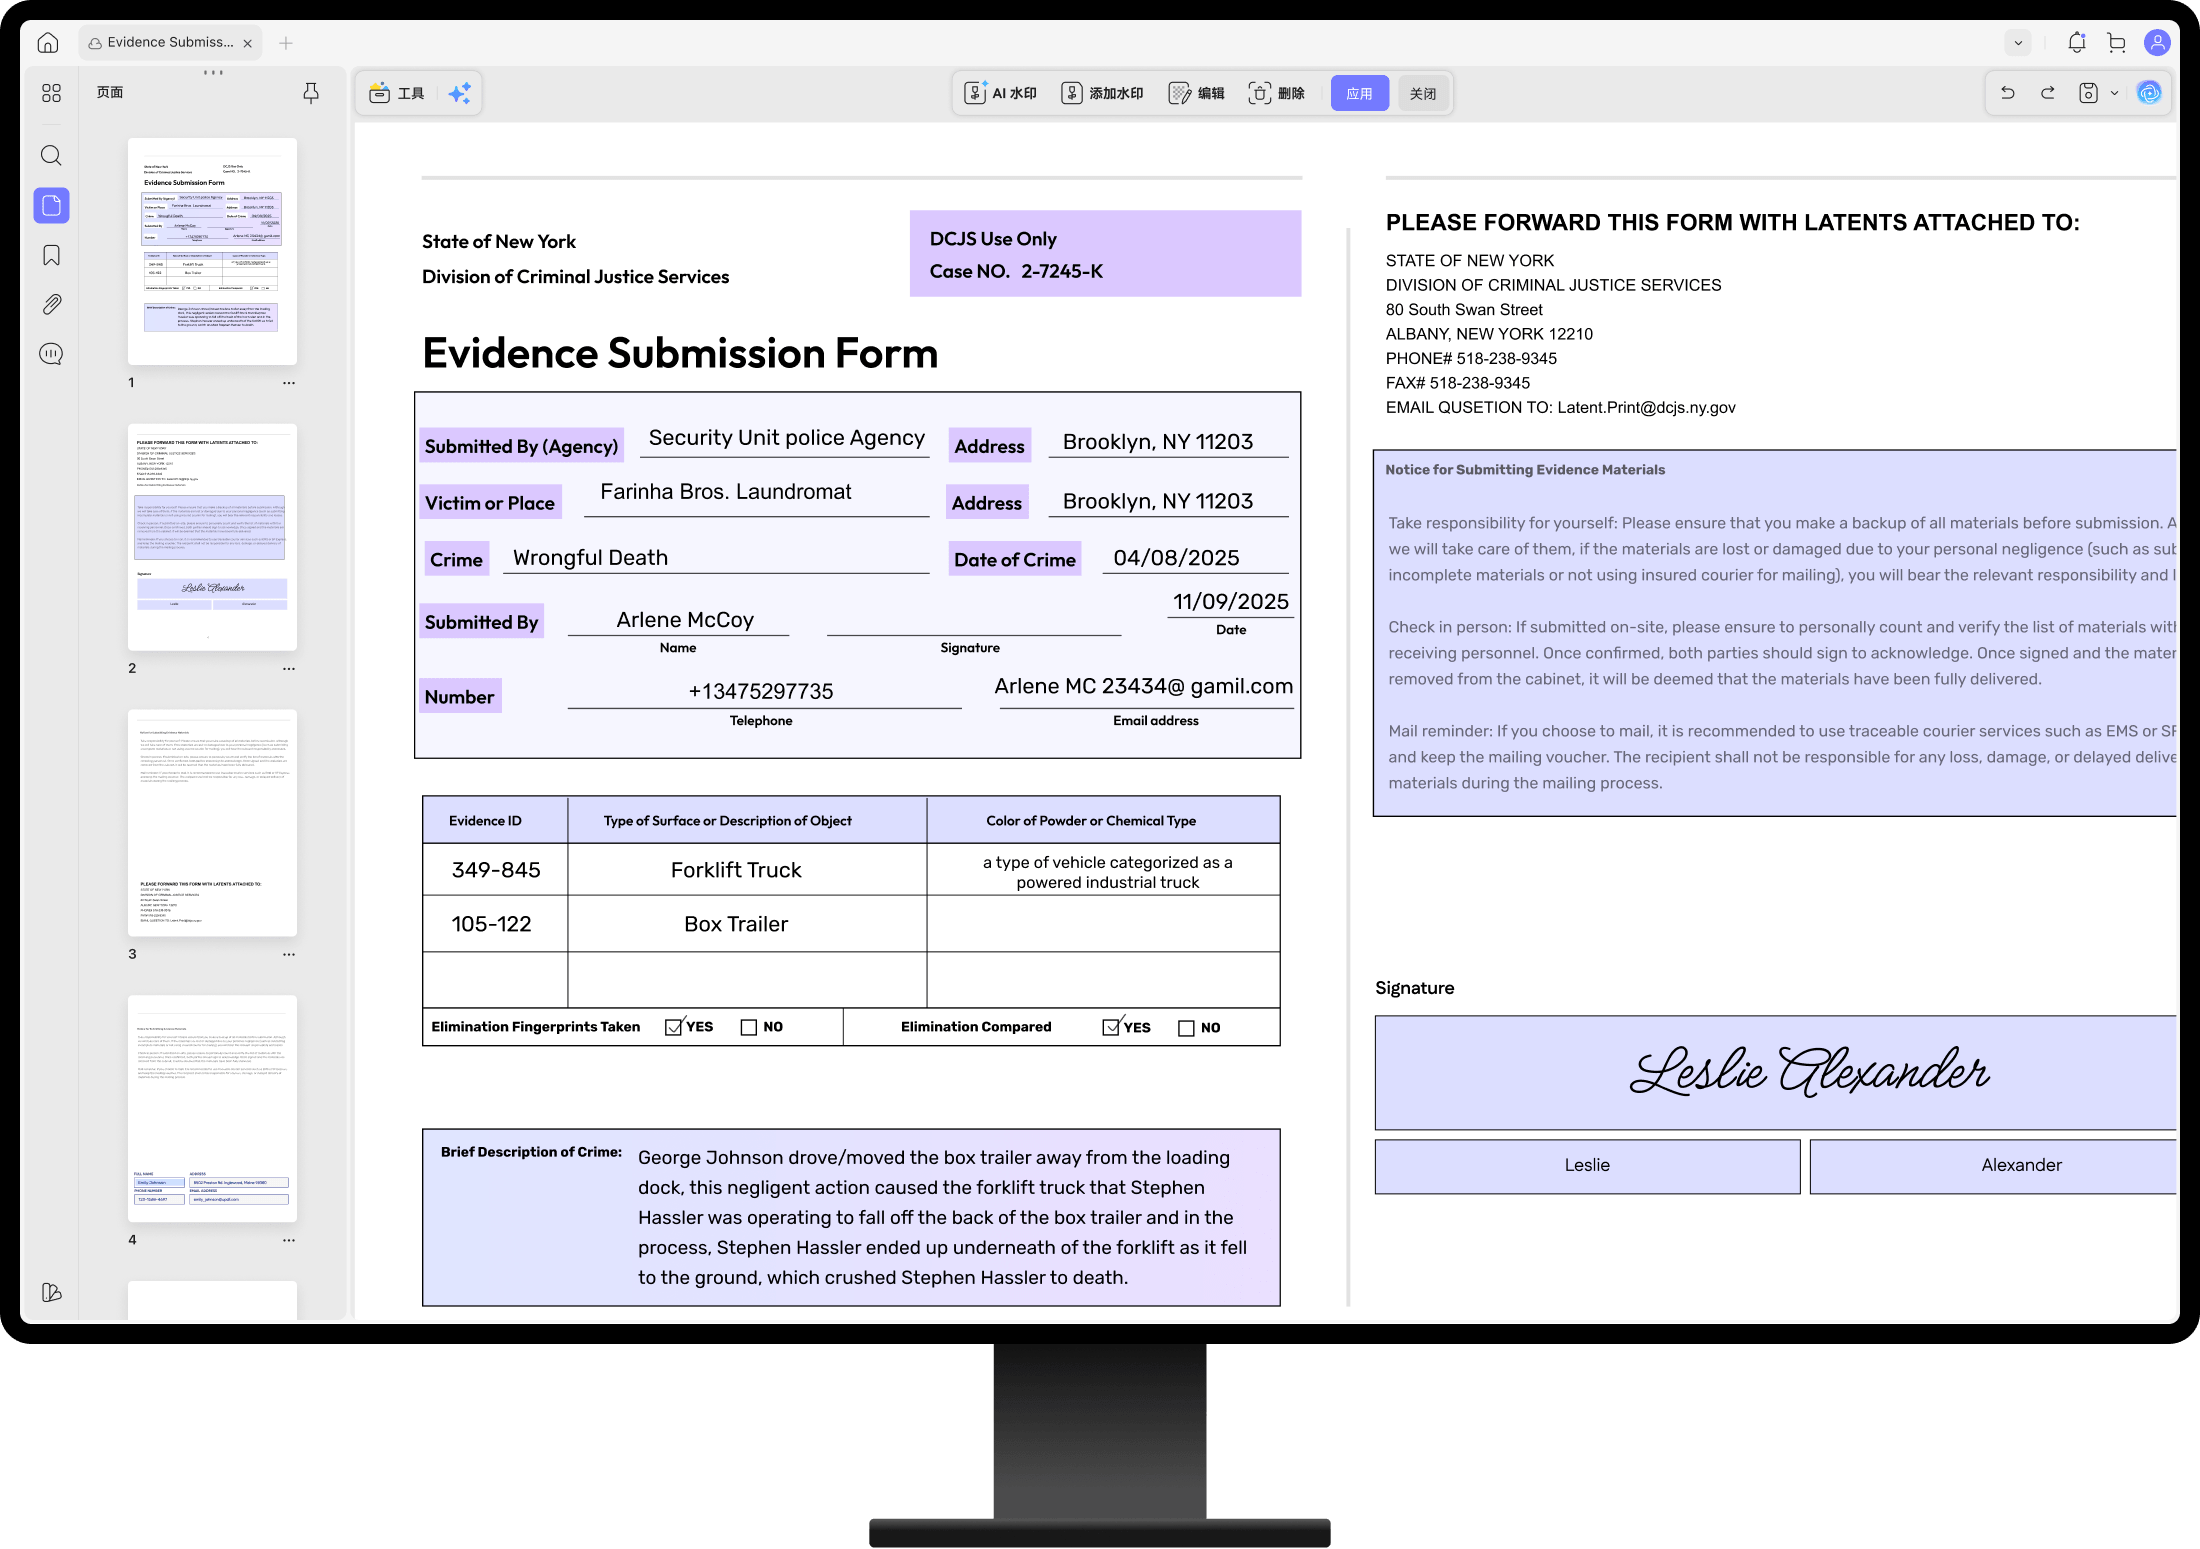Click the 关闭 close button

pos(1422,93)
